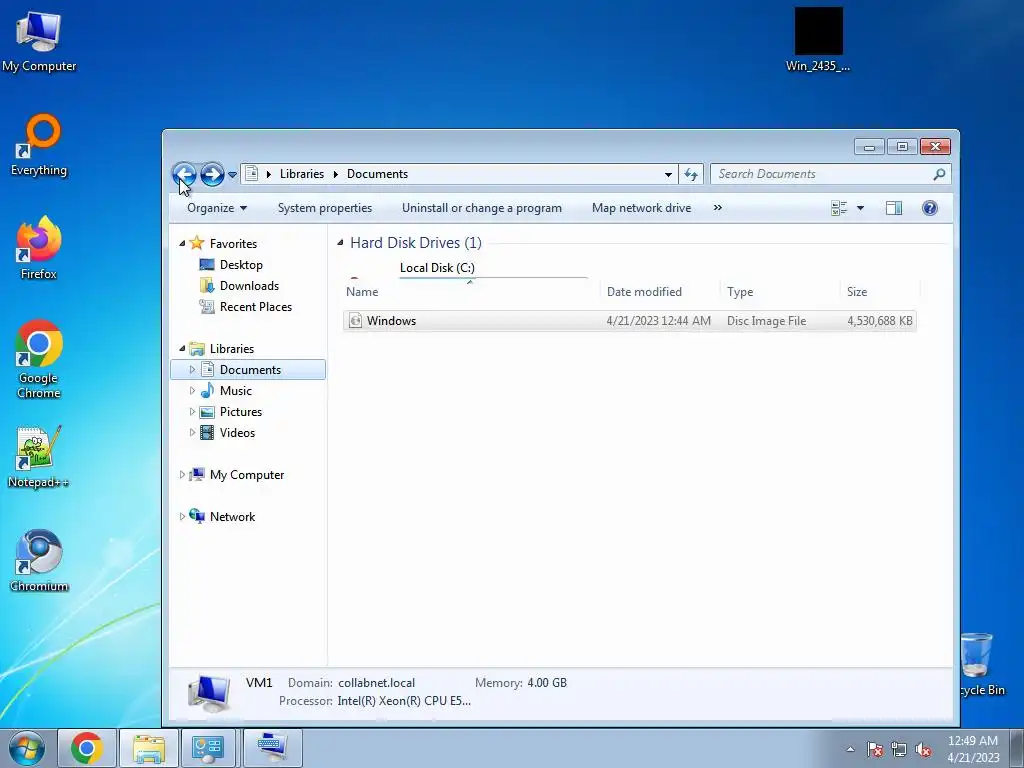Open Recent Places under Favorites
Screen dimensions: 1024x768
255,306
